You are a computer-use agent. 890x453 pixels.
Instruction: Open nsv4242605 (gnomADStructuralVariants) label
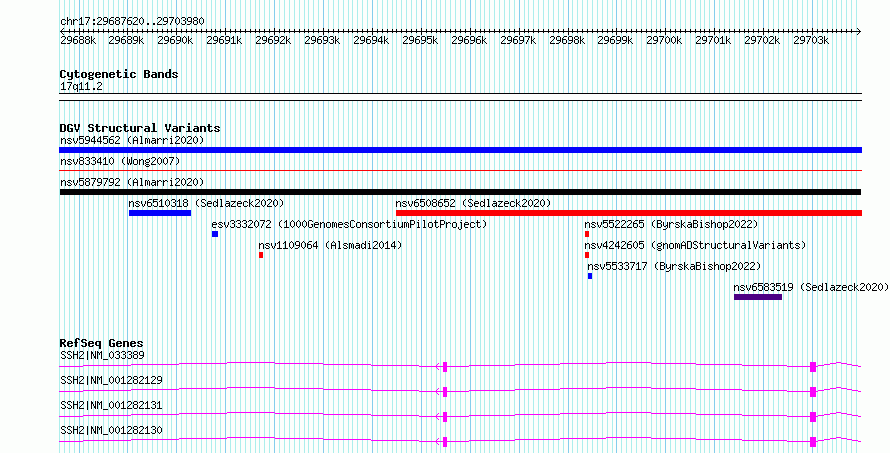pos(695,245)
